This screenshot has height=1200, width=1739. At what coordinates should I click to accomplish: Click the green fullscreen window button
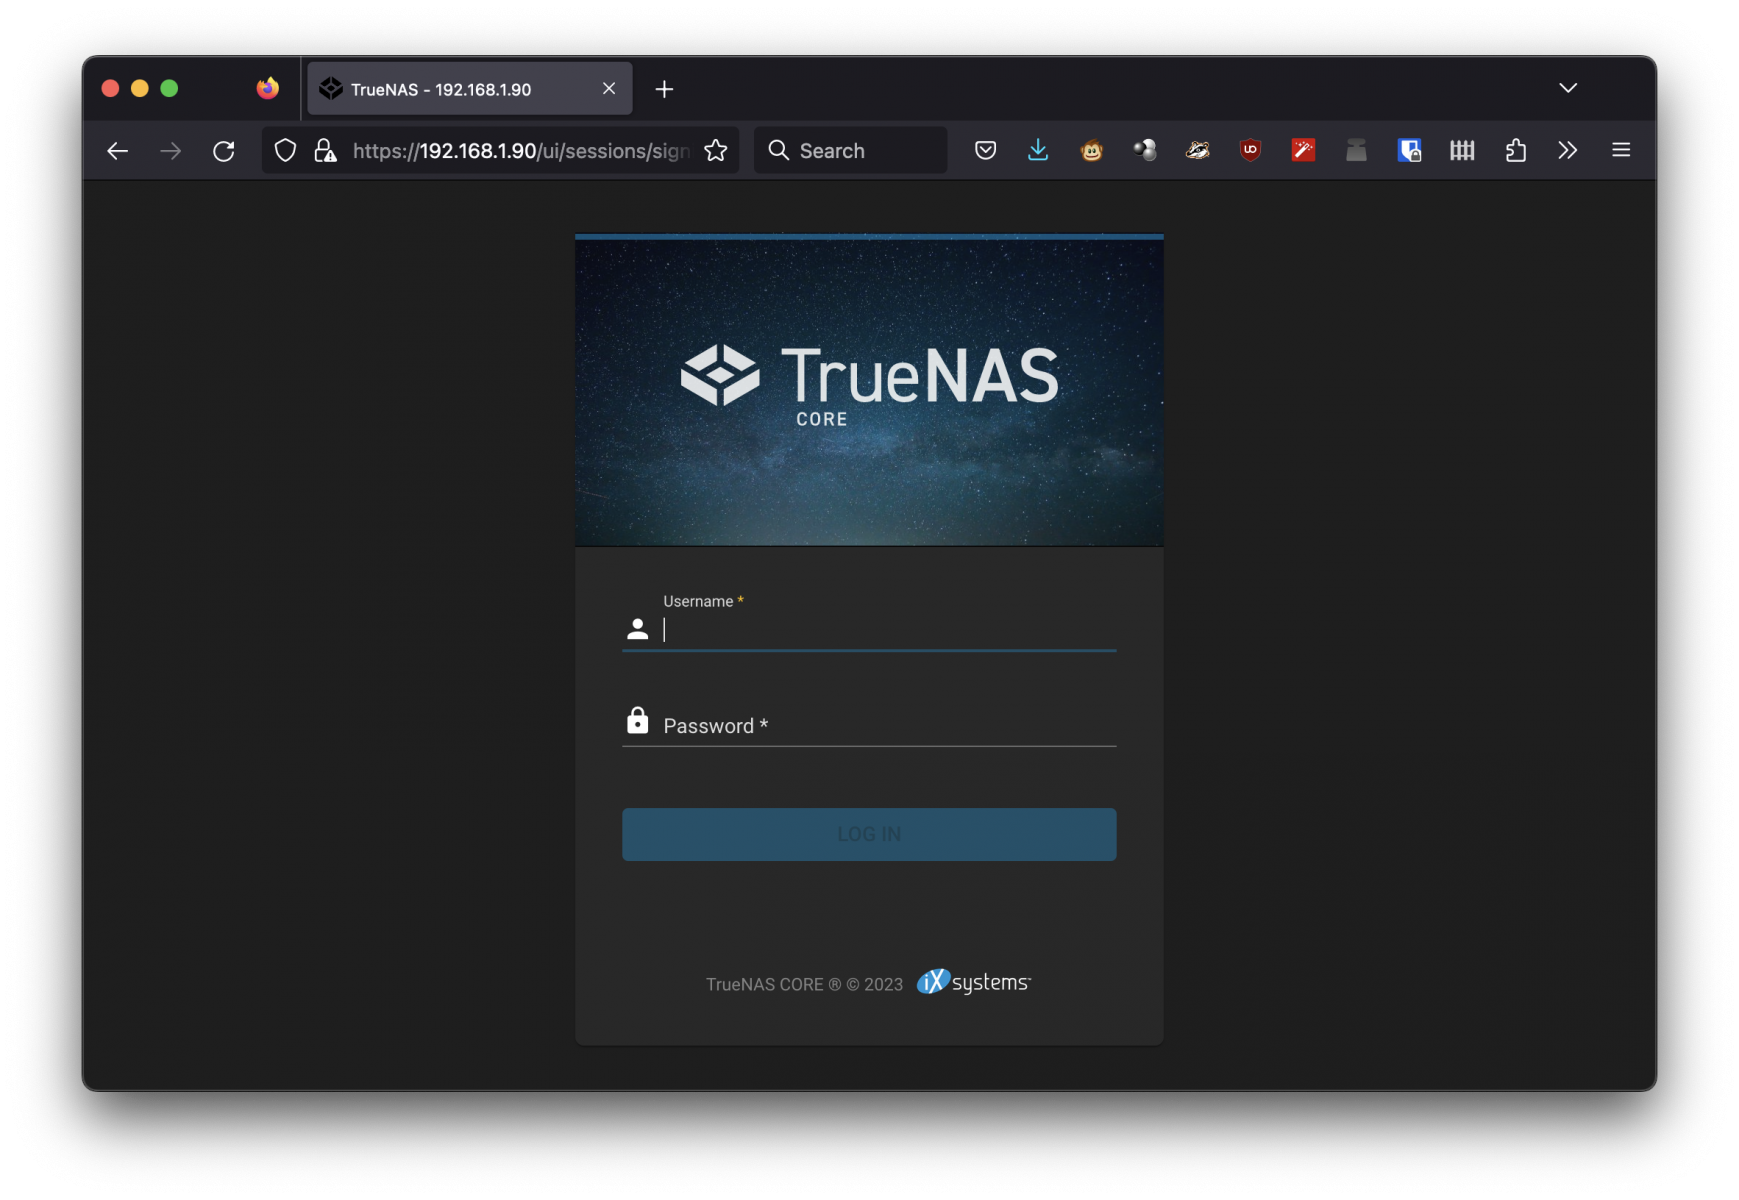(169, 89)
